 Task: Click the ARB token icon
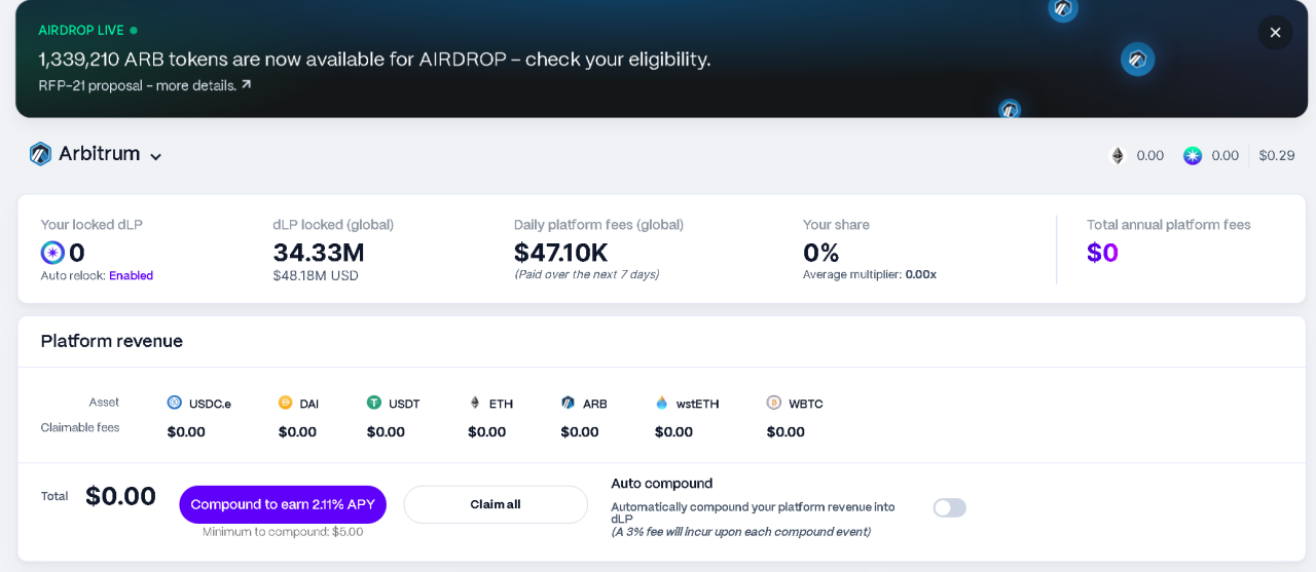568,403
